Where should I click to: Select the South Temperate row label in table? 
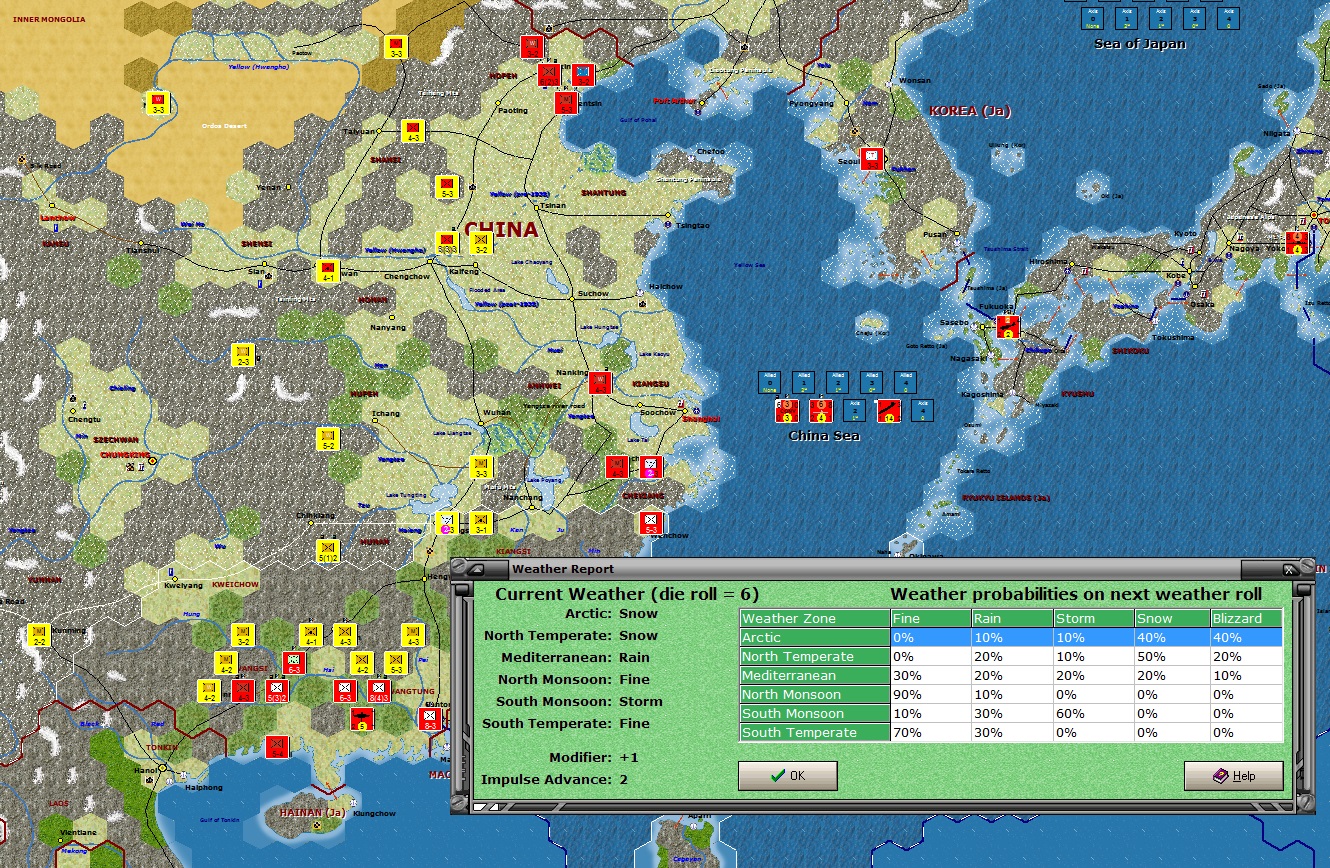coord(815,732)
